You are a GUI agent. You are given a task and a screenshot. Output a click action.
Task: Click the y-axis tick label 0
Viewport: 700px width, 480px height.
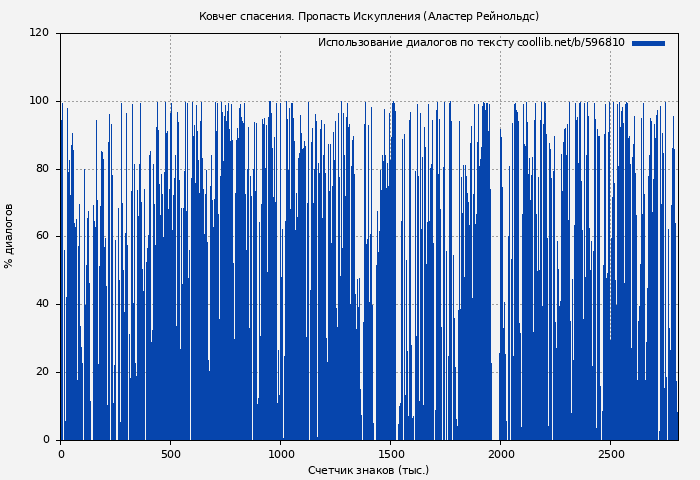pyautogui.click(x=46, y=440)
